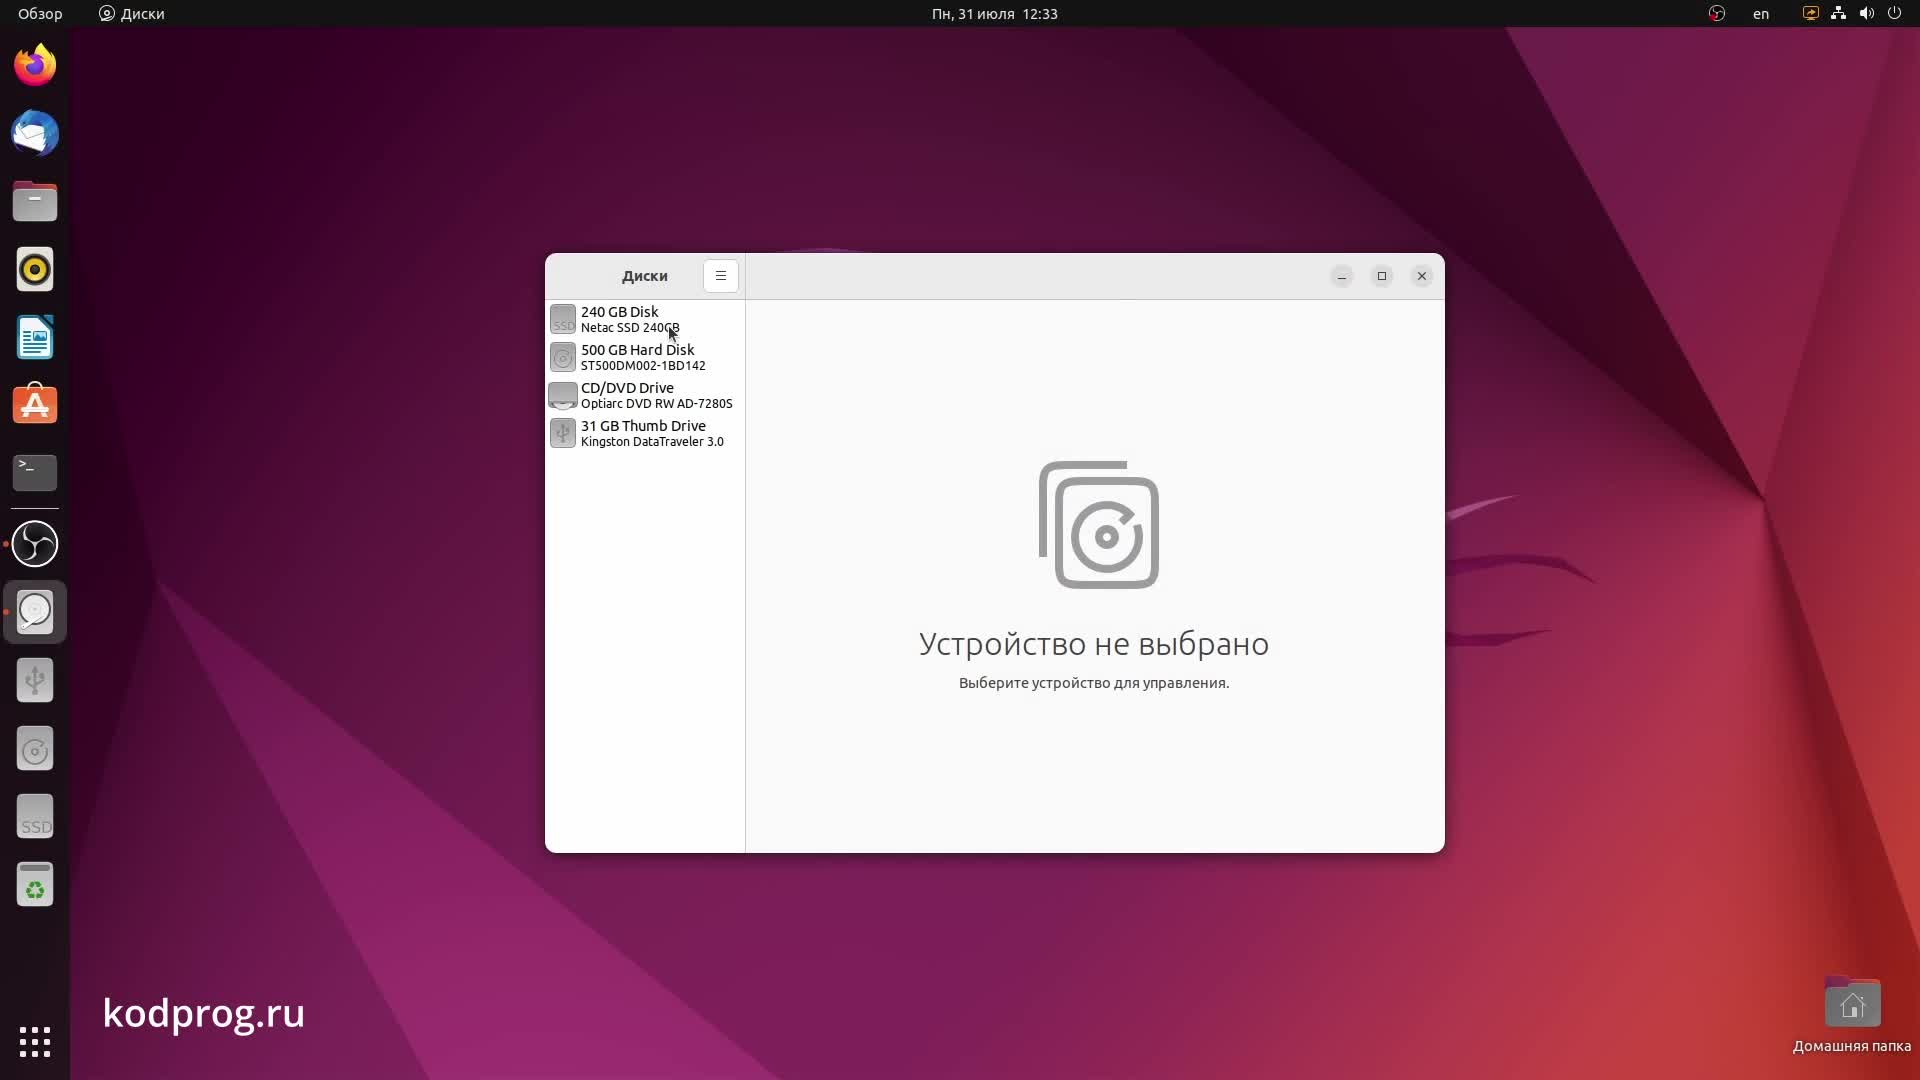Open the Диски application menu
The height and width of the screenshot is (1080, 1920).
pos(131,14)
